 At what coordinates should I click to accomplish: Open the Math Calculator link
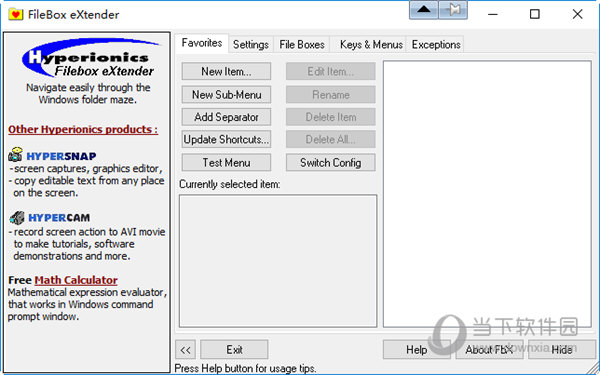76,280
